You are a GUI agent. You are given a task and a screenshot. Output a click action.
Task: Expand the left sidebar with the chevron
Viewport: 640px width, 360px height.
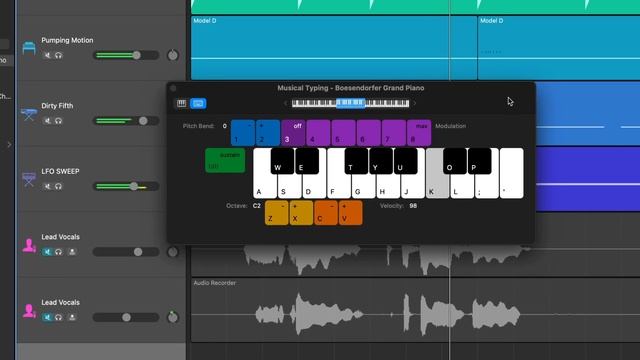[x=9, y=144]
